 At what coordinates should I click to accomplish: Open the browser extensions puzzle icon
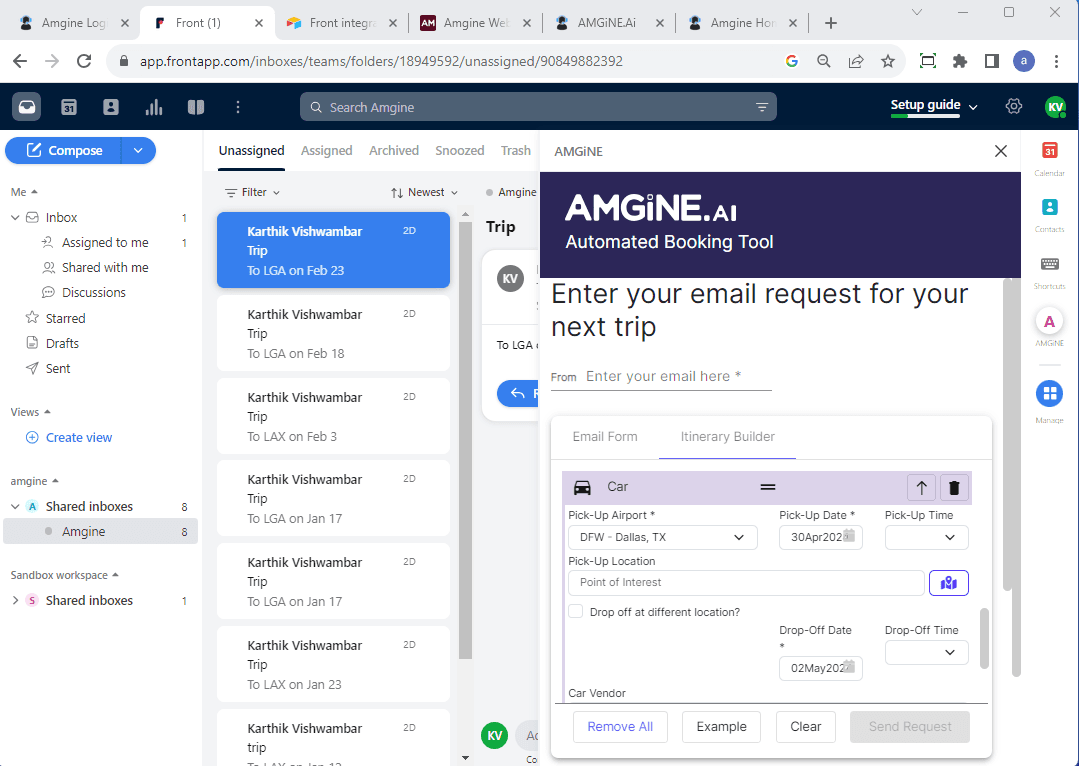959,61
